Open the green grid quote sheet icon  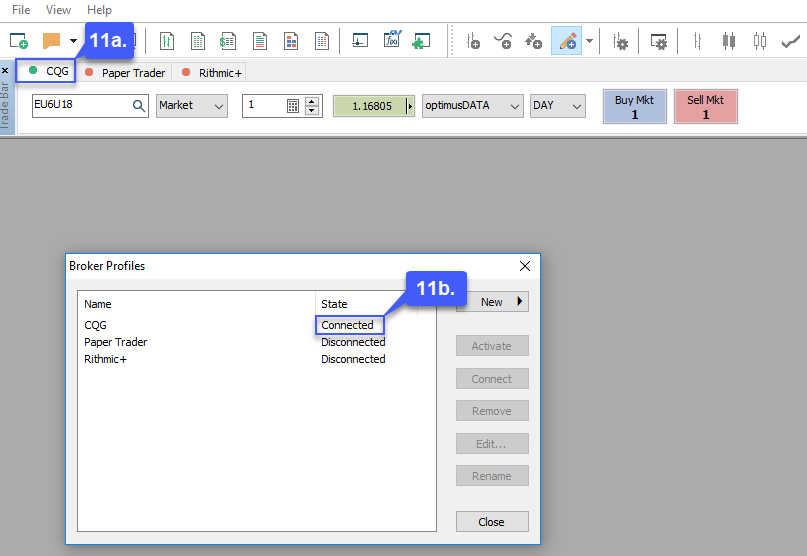(x=198, y=41)
